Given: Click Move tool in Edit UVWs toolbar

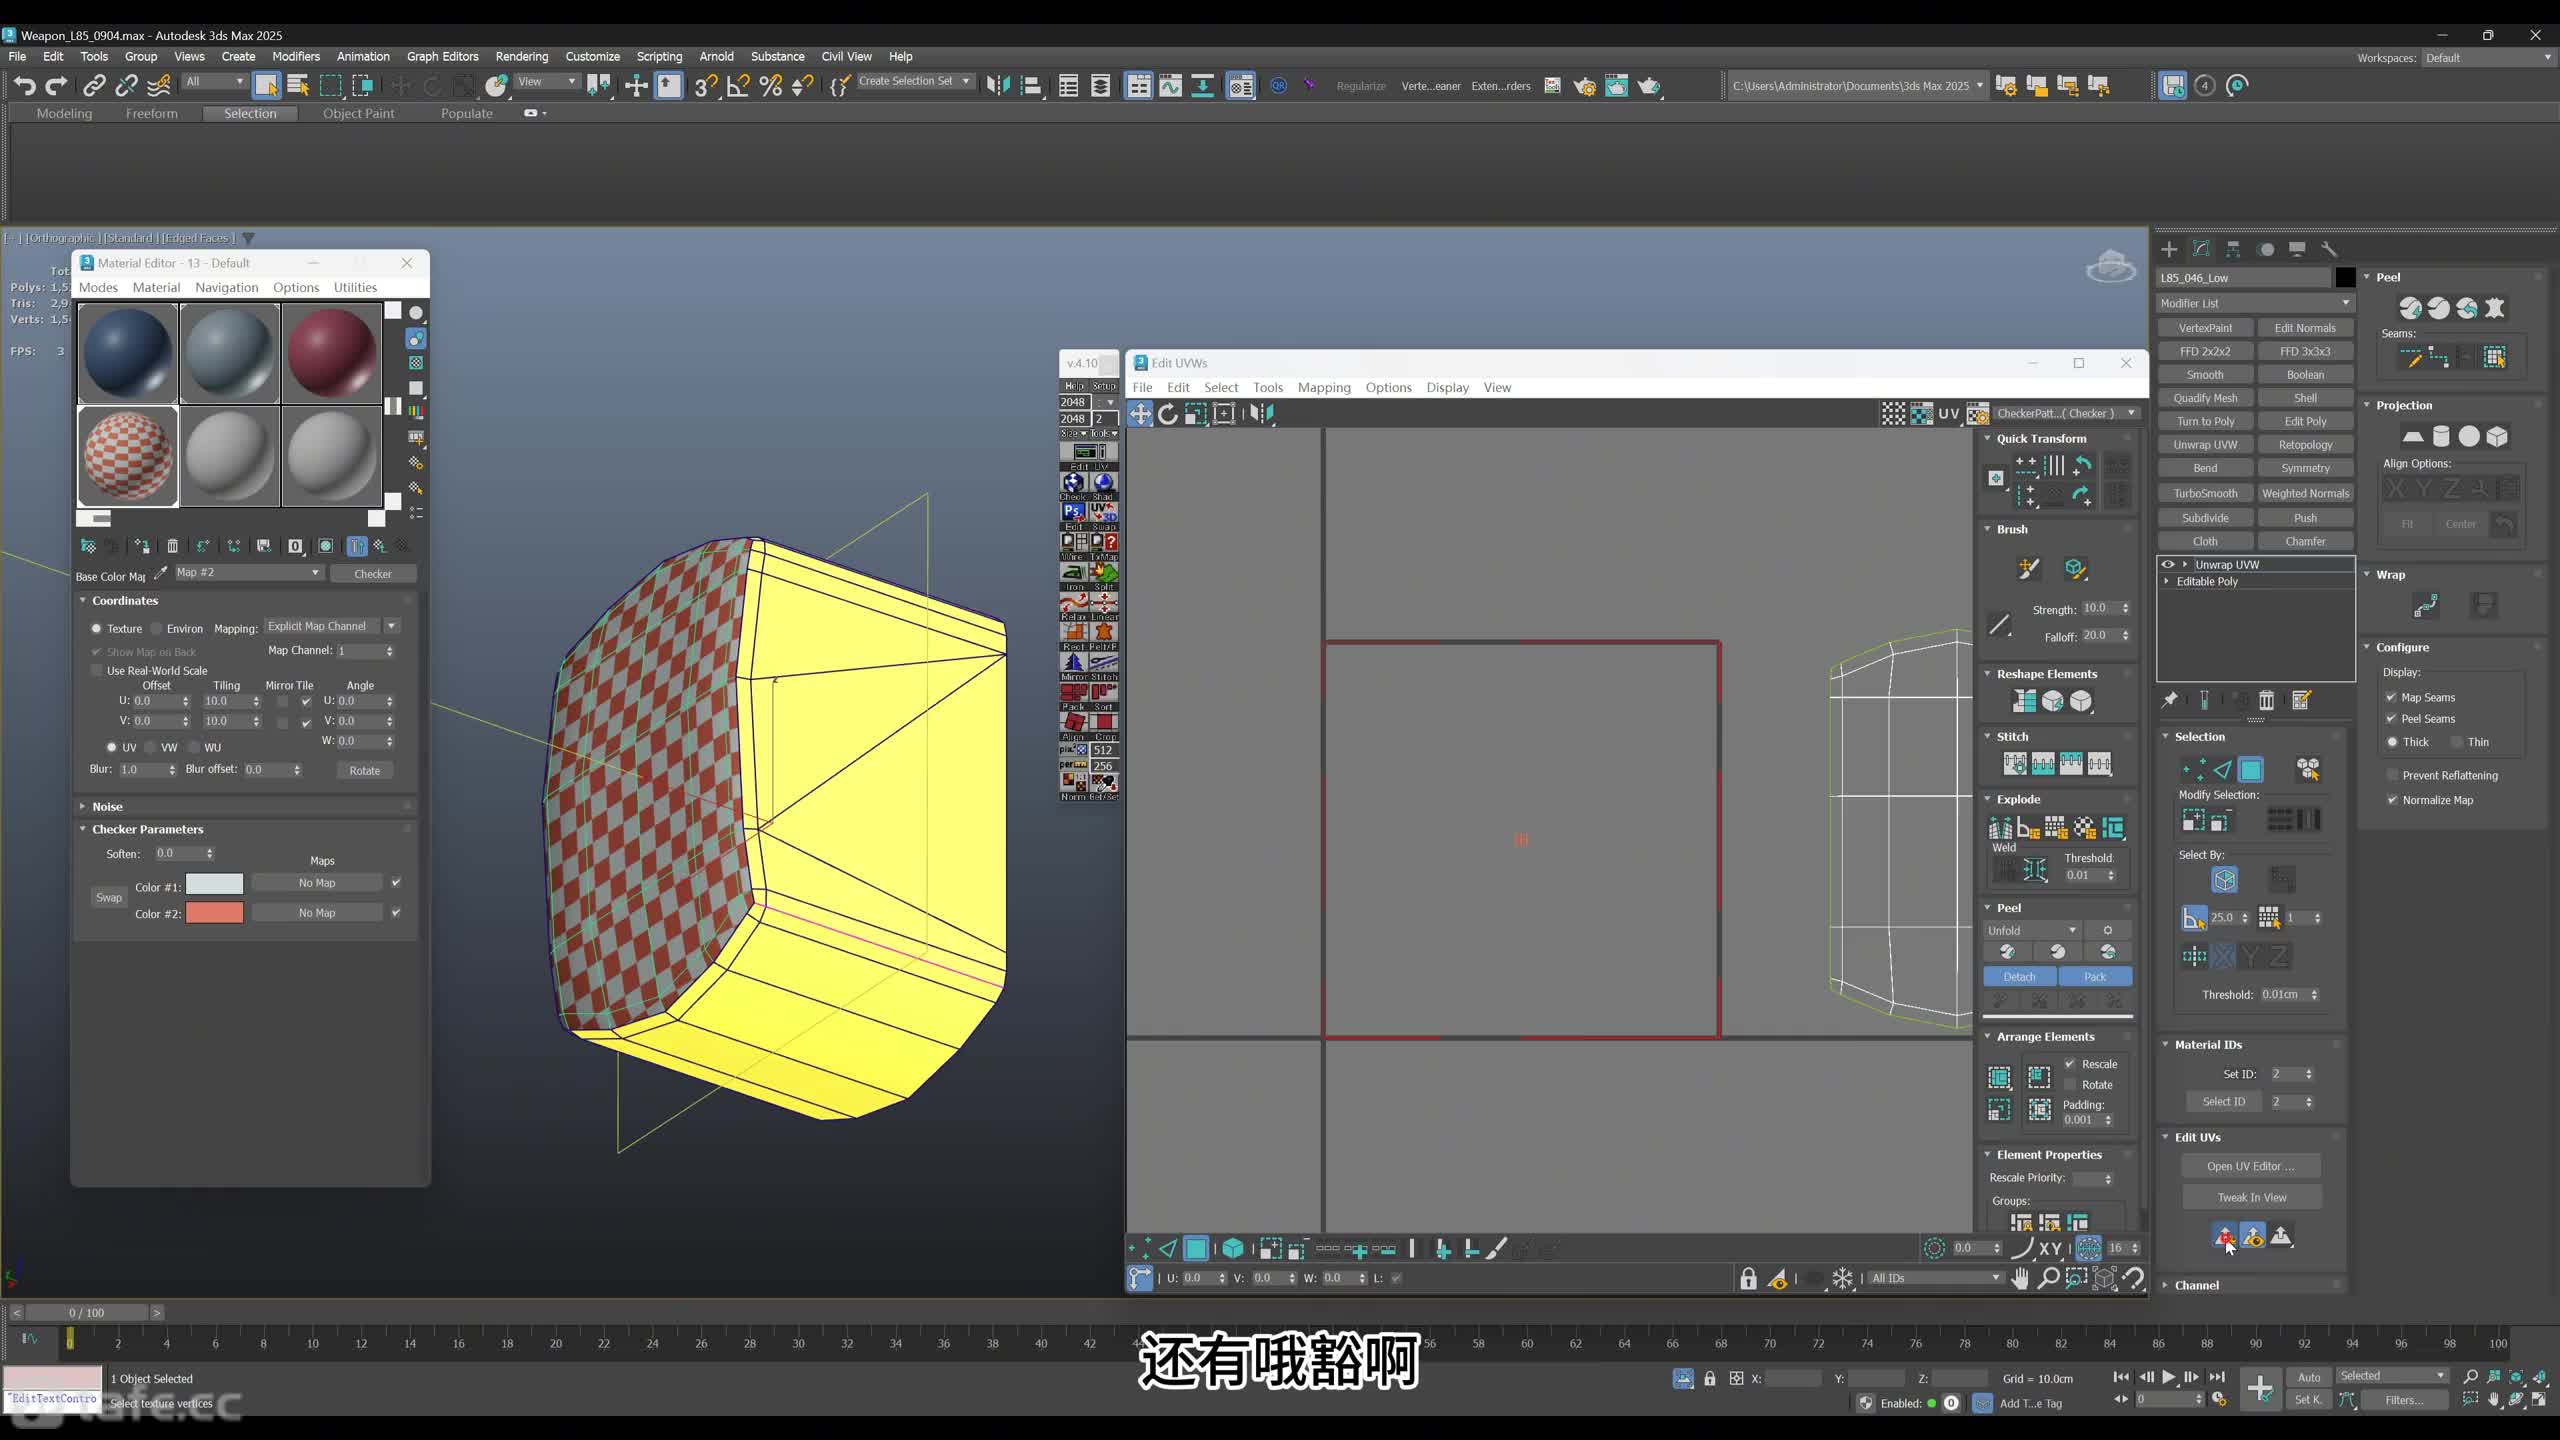Looking at the screenshot, I should pyautogui.click(x=1140, y=413).
